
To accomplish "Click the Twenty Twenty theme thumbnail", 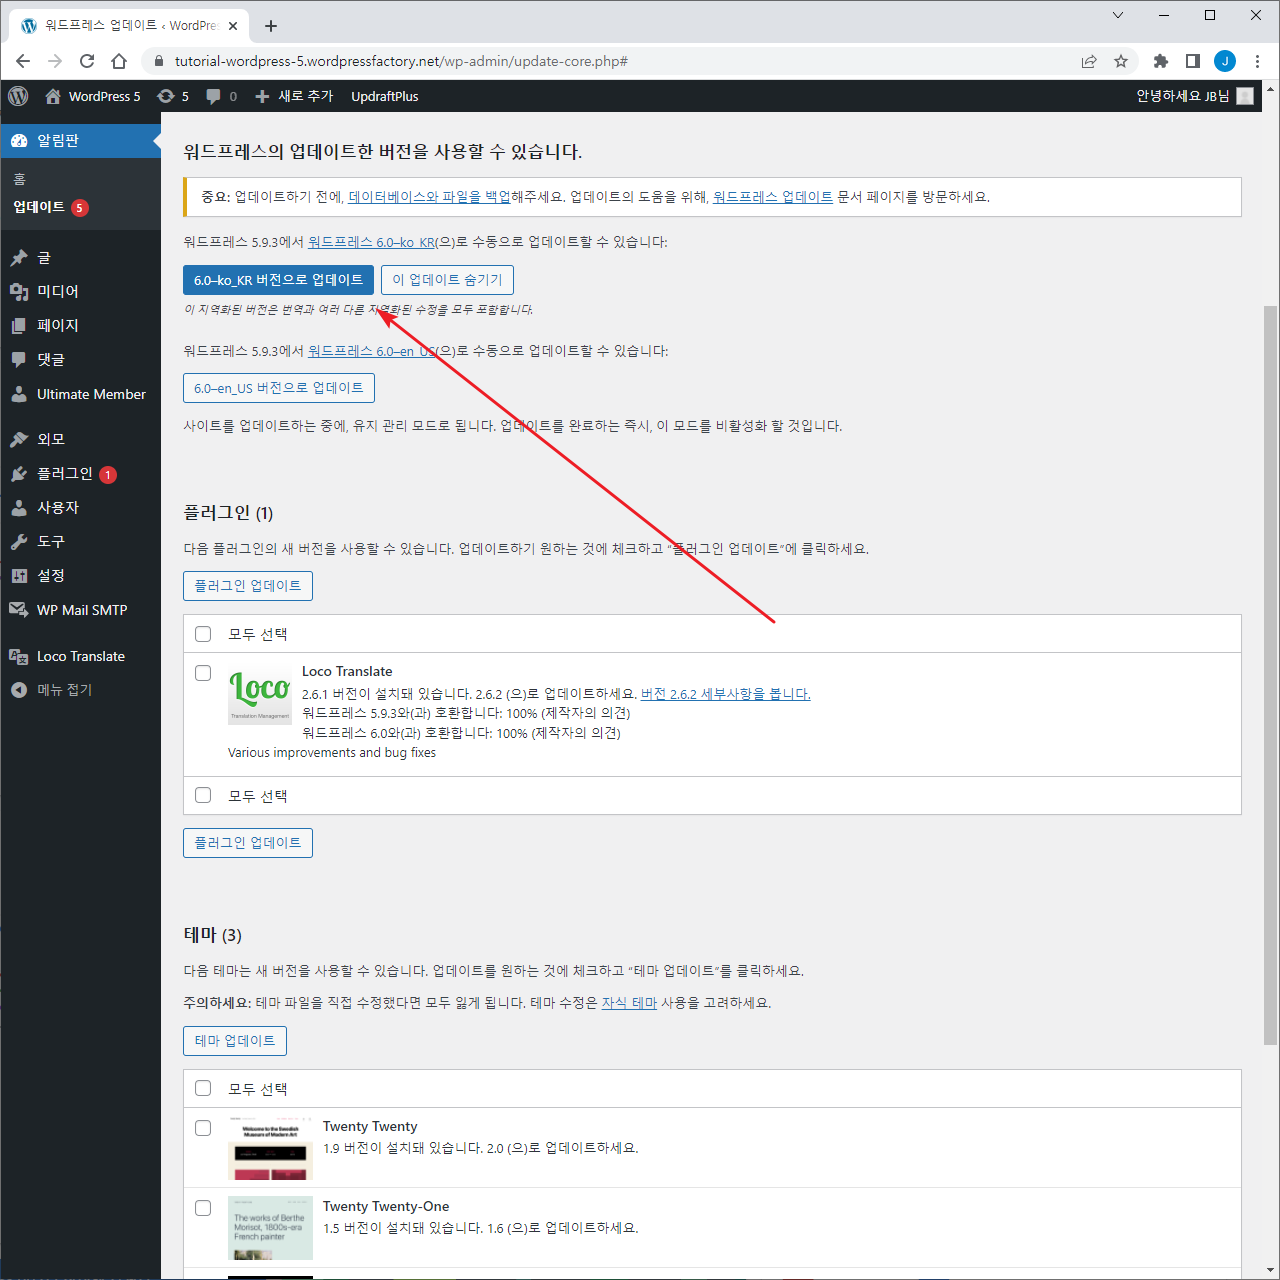I will 270,1148.
